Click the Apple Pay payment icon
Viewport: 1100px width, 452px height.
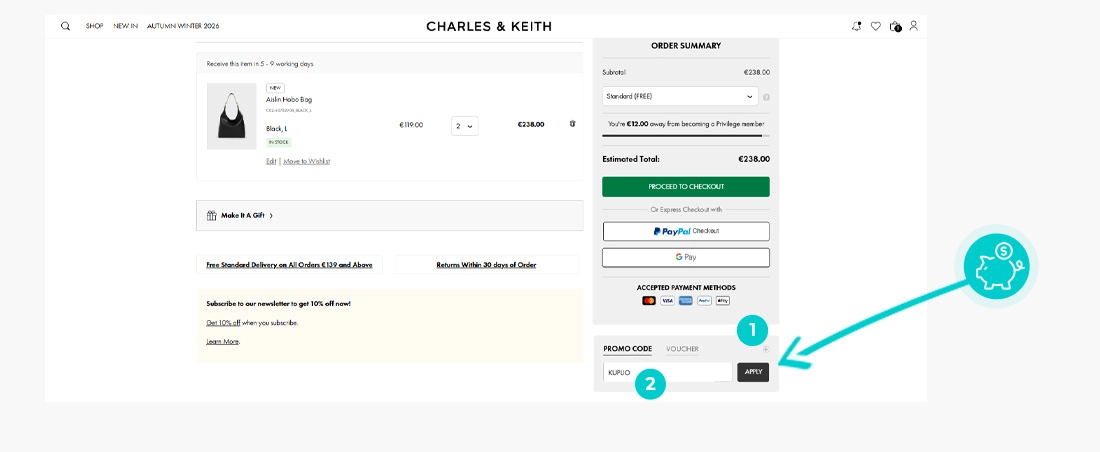pos(723,300)
